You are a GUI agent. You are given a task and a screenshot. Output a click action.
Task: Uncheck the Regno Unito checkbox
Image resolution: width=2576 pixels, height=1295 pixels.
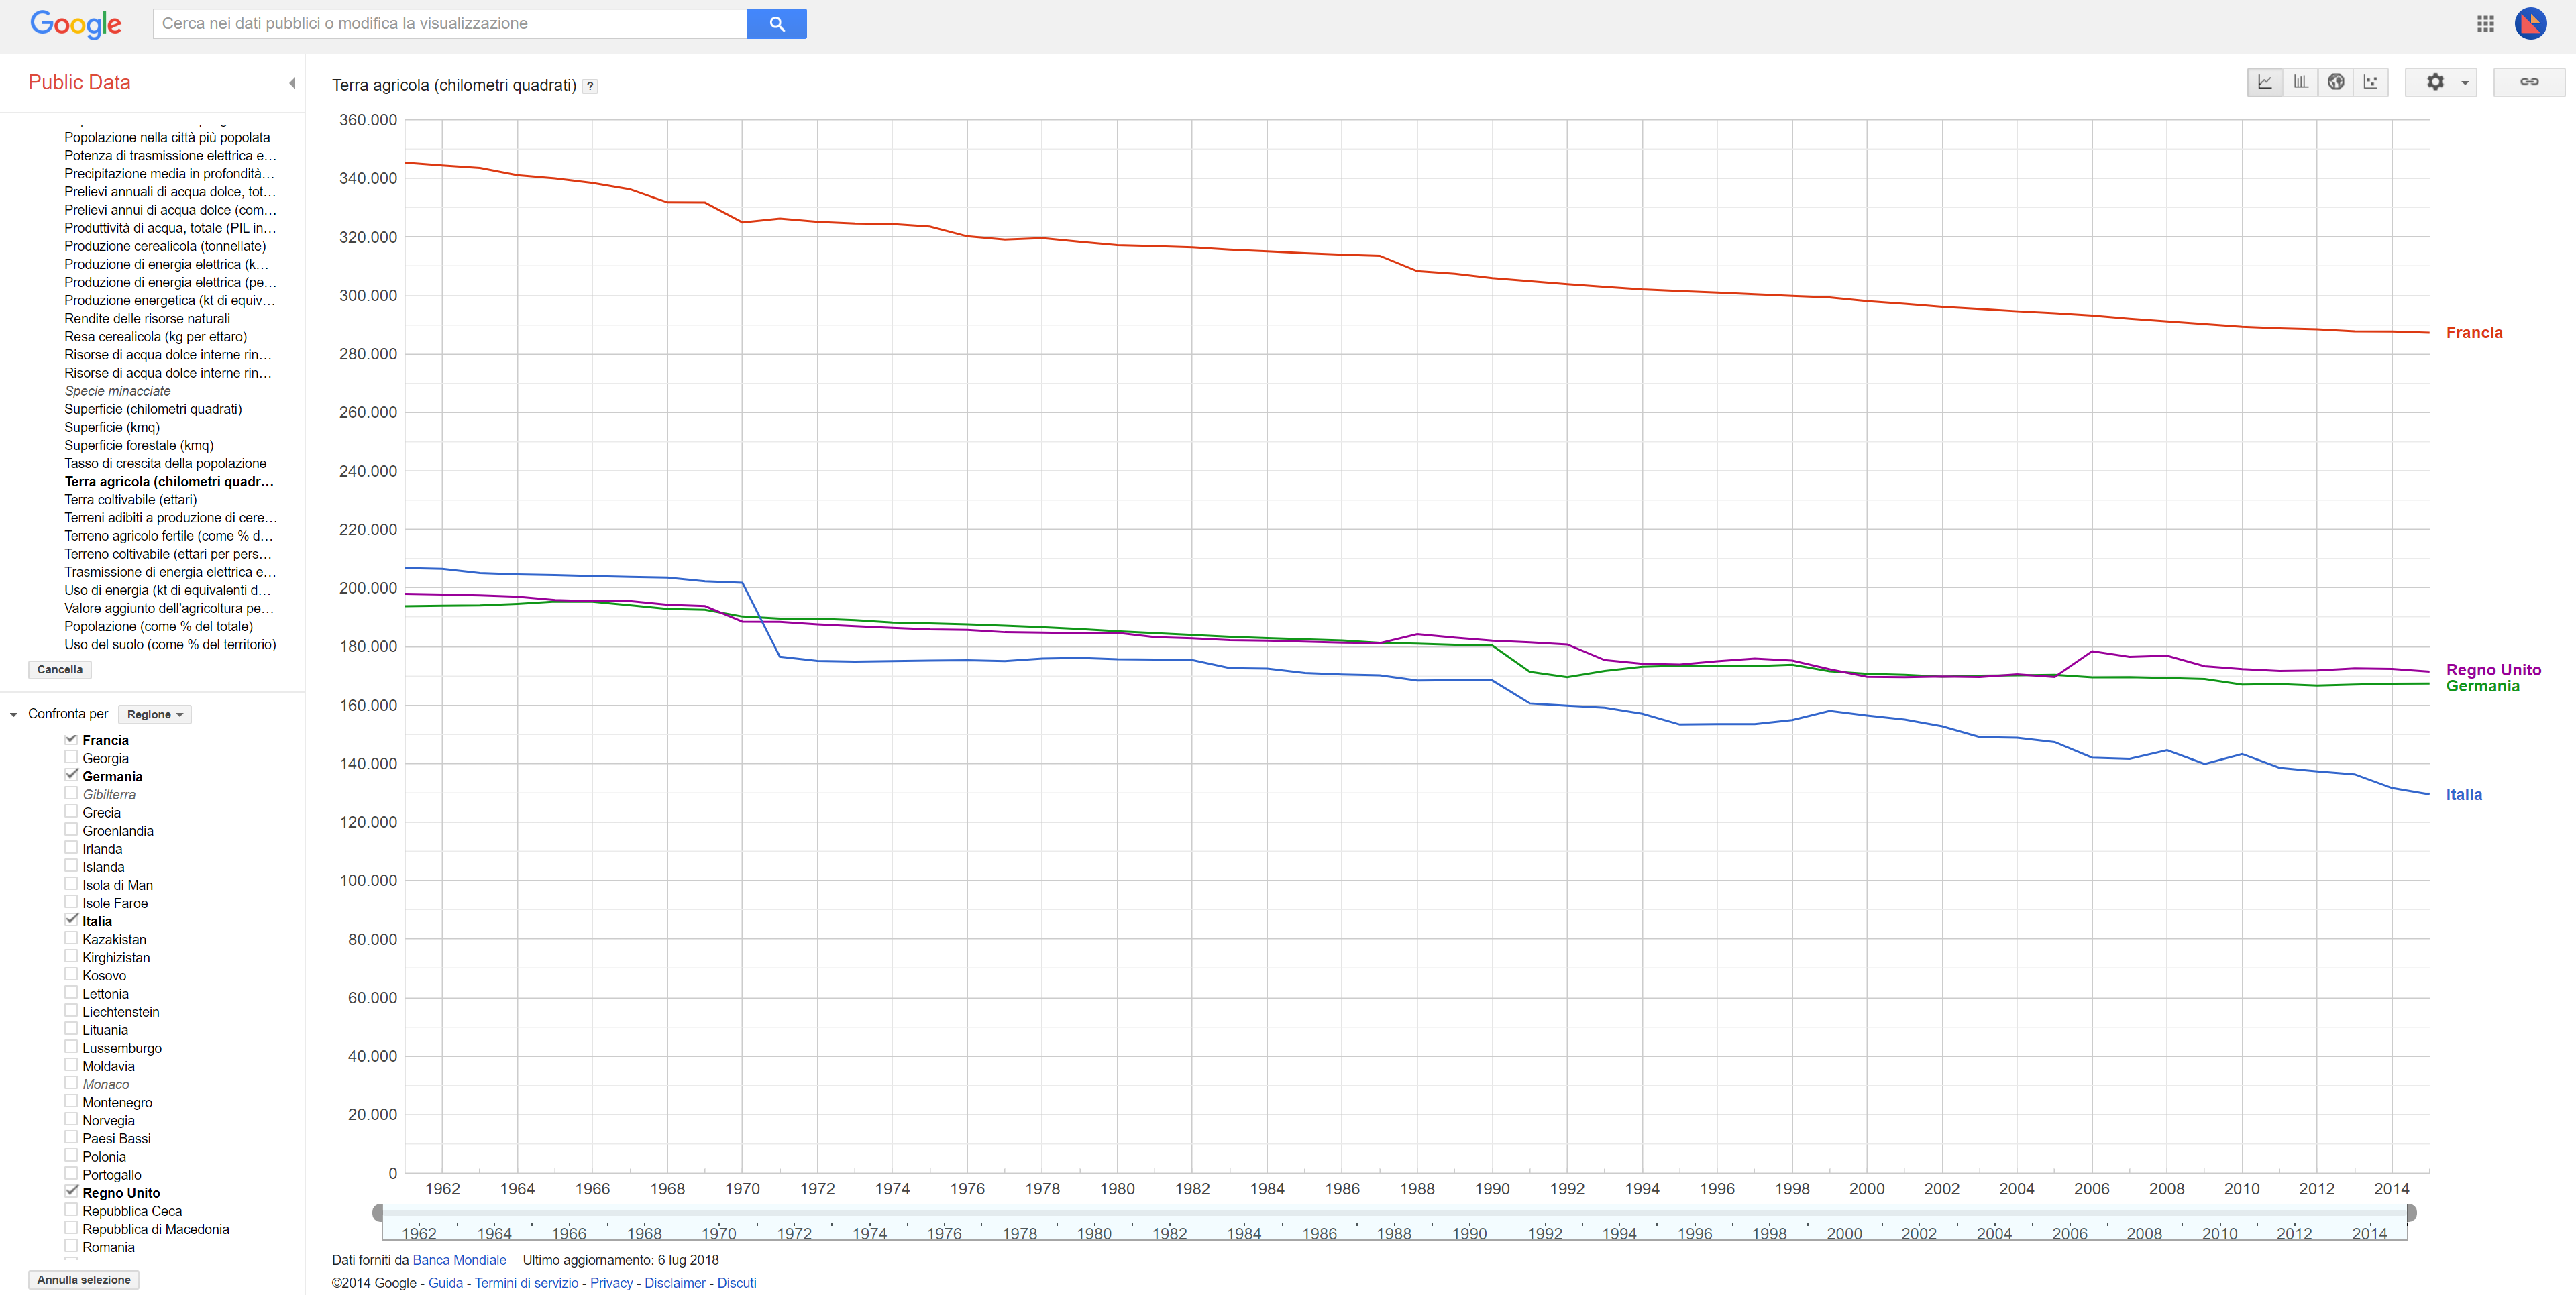[x=71, y=1192]
